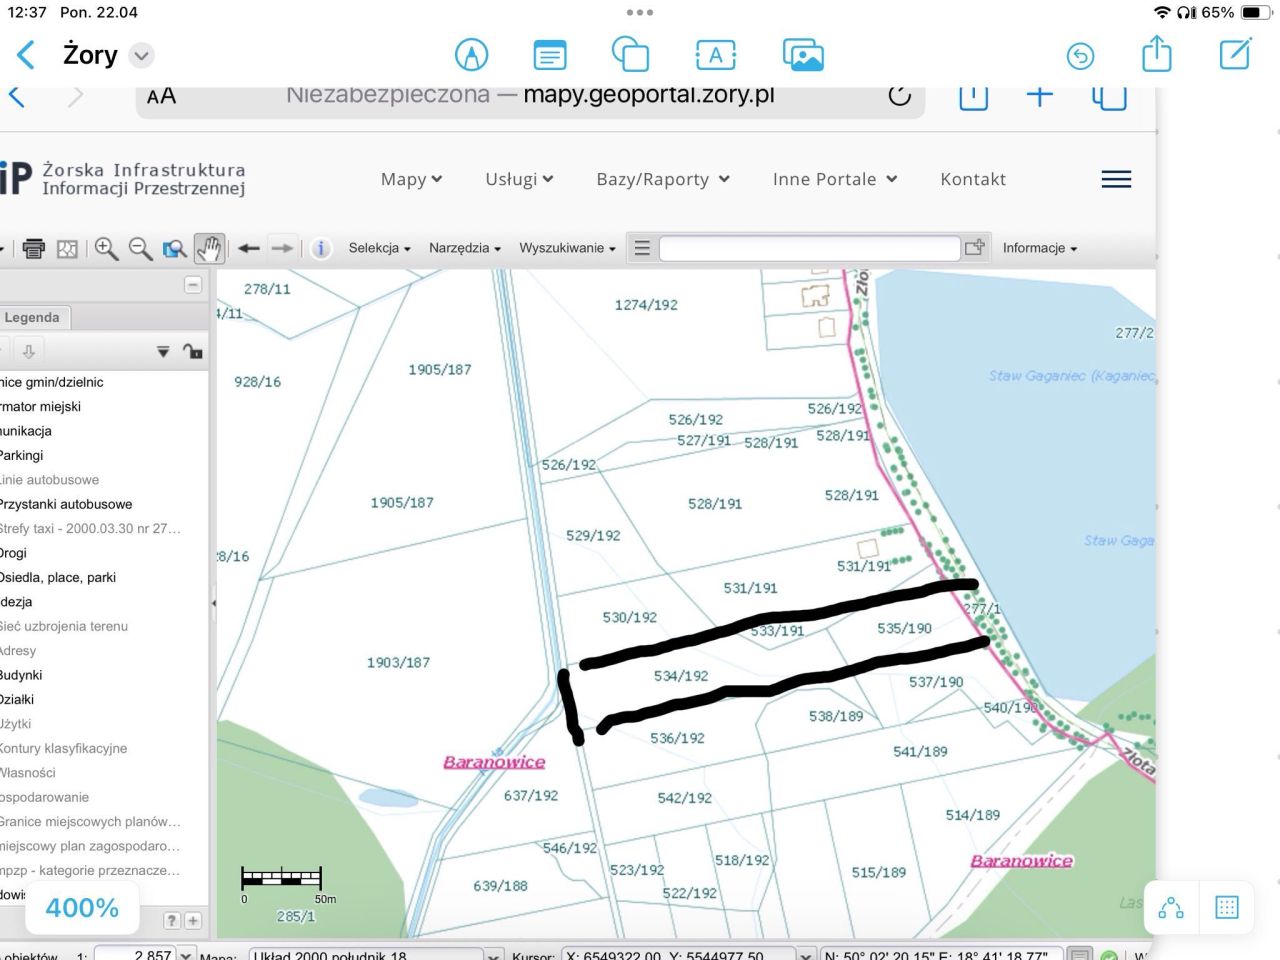This screenshot has width=1280, height=960.
Task: Click parcel label 534/192 on the map
Action: pyautogui.click(x=681, y=676)
